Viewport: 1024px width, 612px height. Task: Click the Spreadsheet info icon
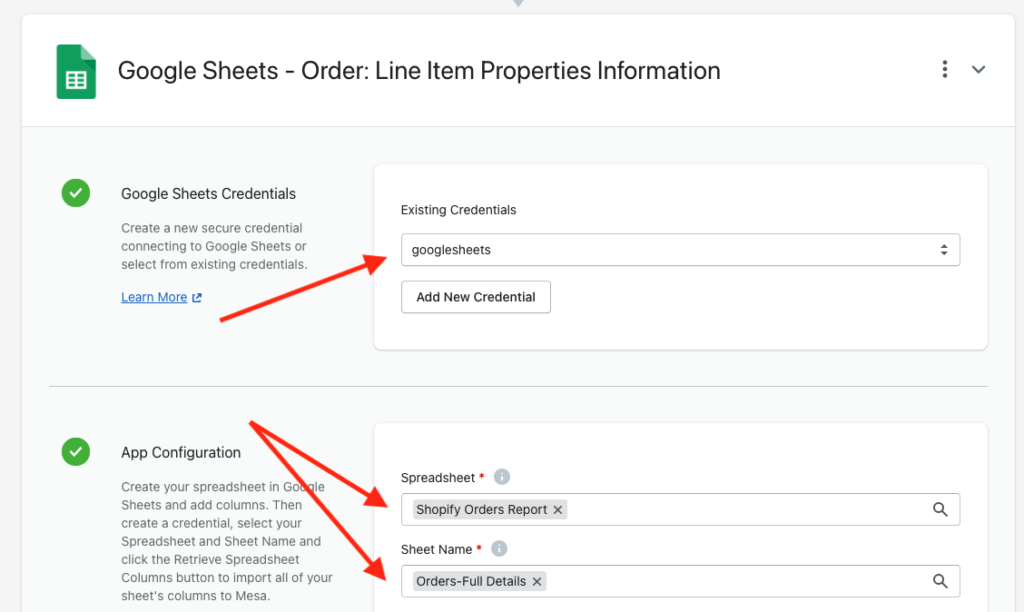click(x=501, y=477)
